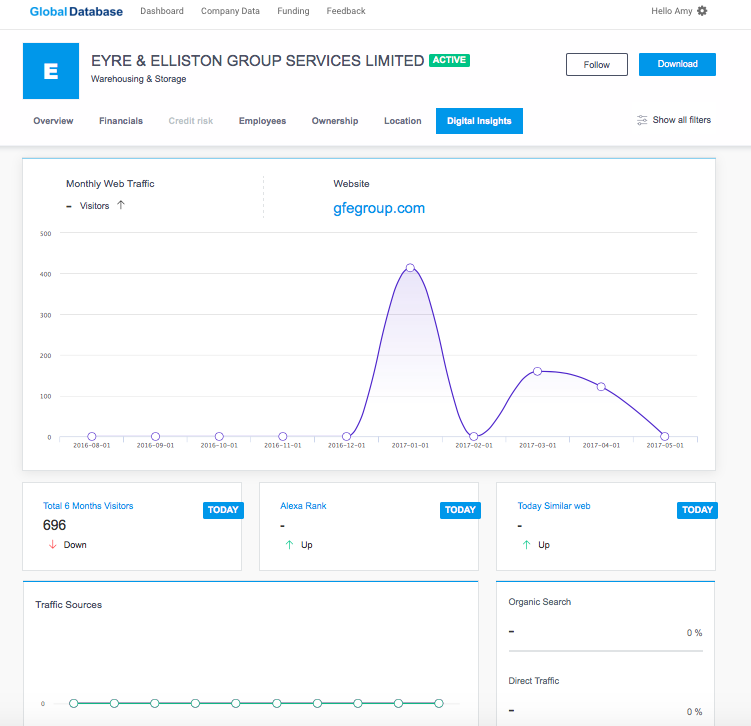Click the Follow button
This screenshot has width=751, height=726.
pyautogui.click(x=597, y=65)
